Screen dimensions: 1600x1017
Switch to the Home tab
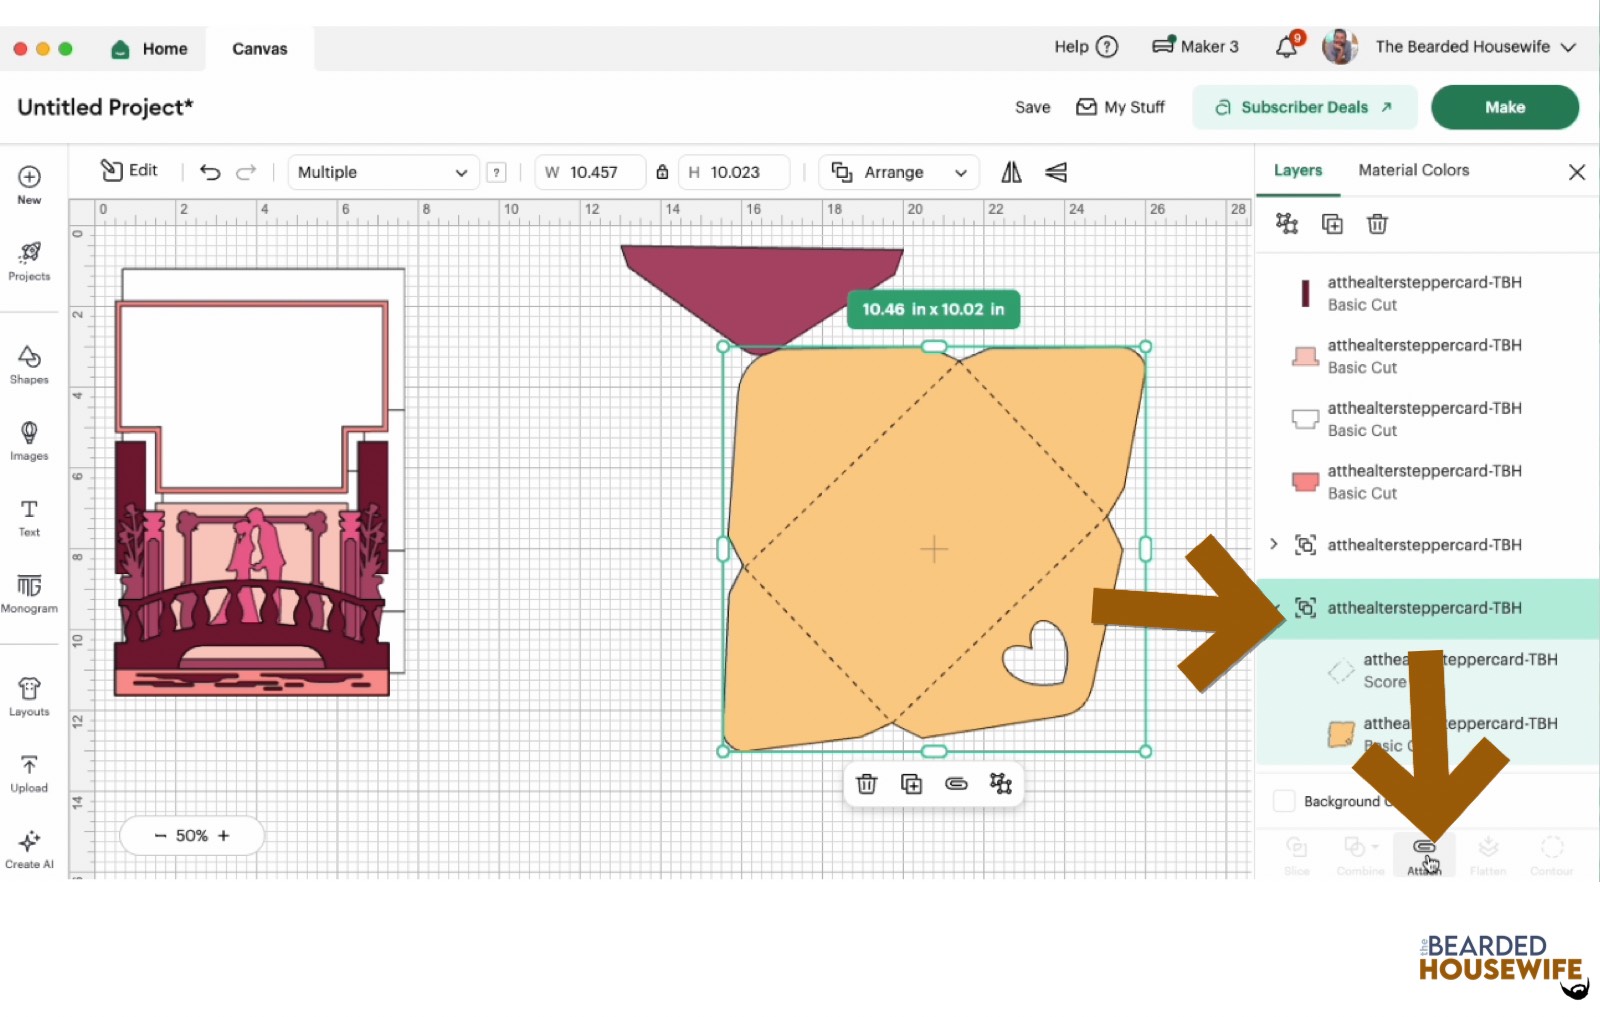tap(150, 48)
